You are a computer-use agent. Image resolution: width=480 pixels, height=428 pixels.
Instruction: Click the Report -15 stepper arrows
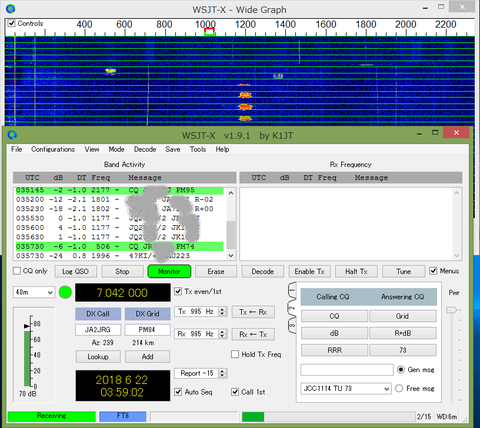pyautogui.click(x=222, y=373)
